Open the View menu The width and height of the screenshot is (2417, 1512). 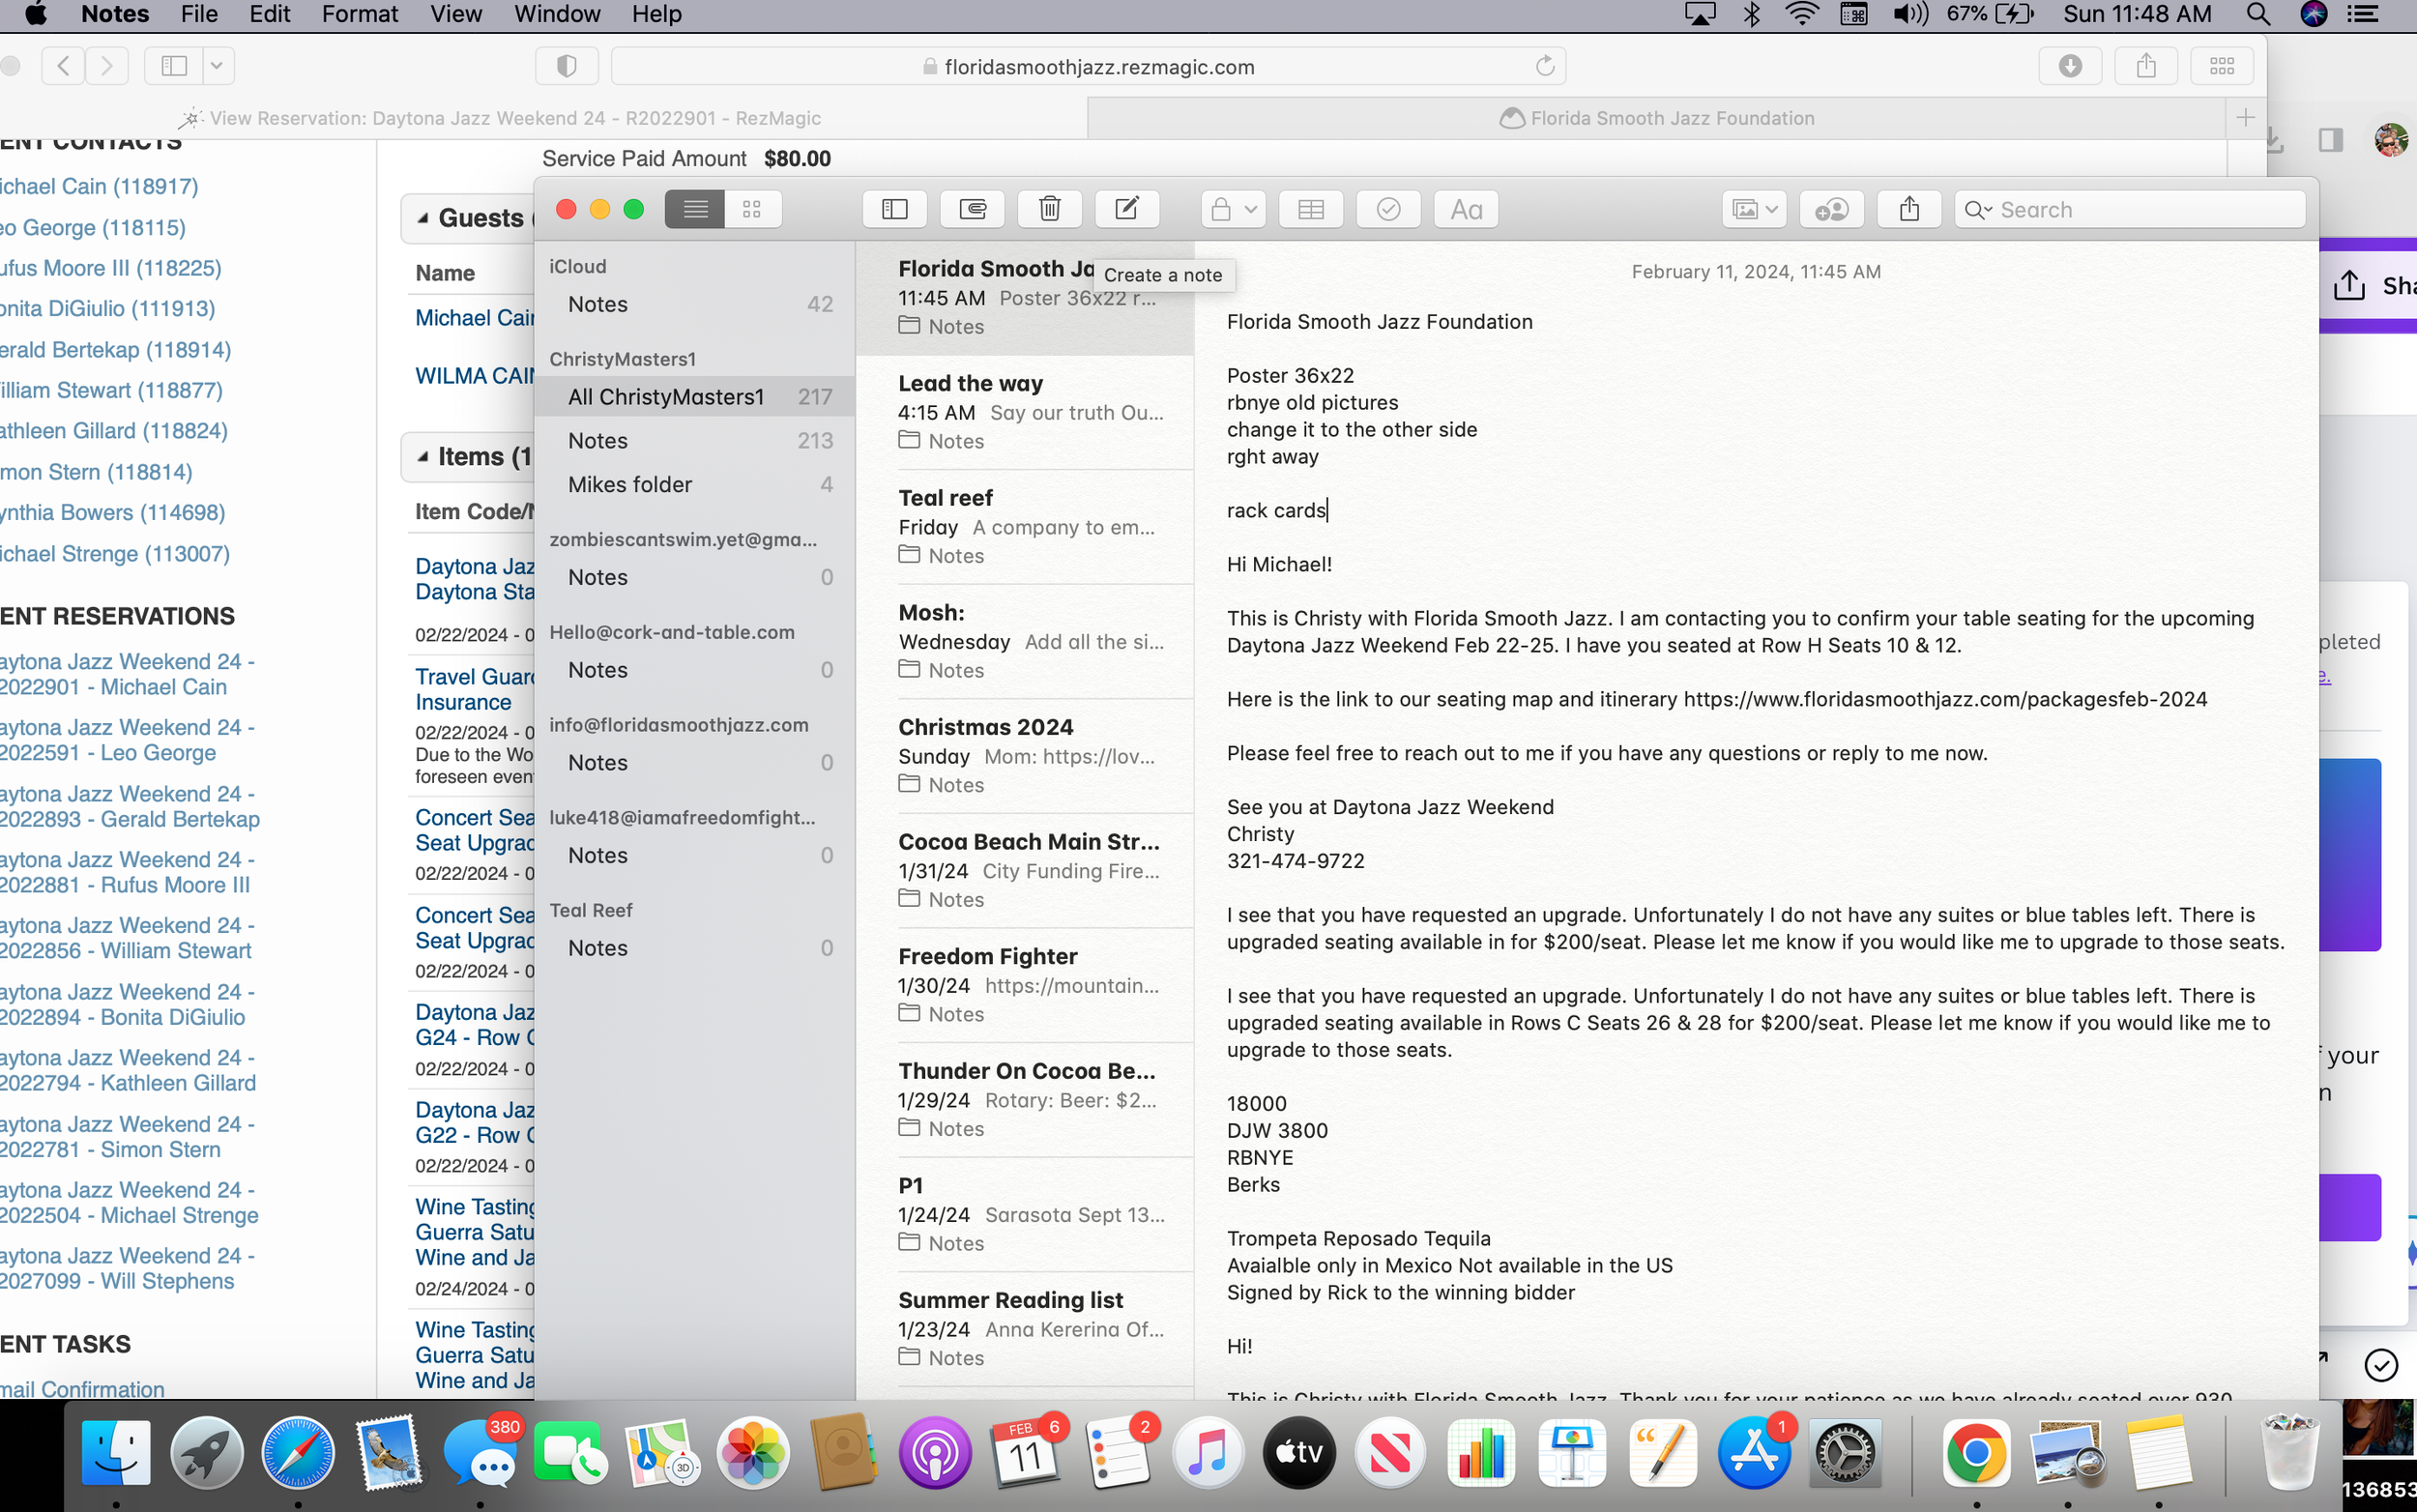tap(456, 14)
